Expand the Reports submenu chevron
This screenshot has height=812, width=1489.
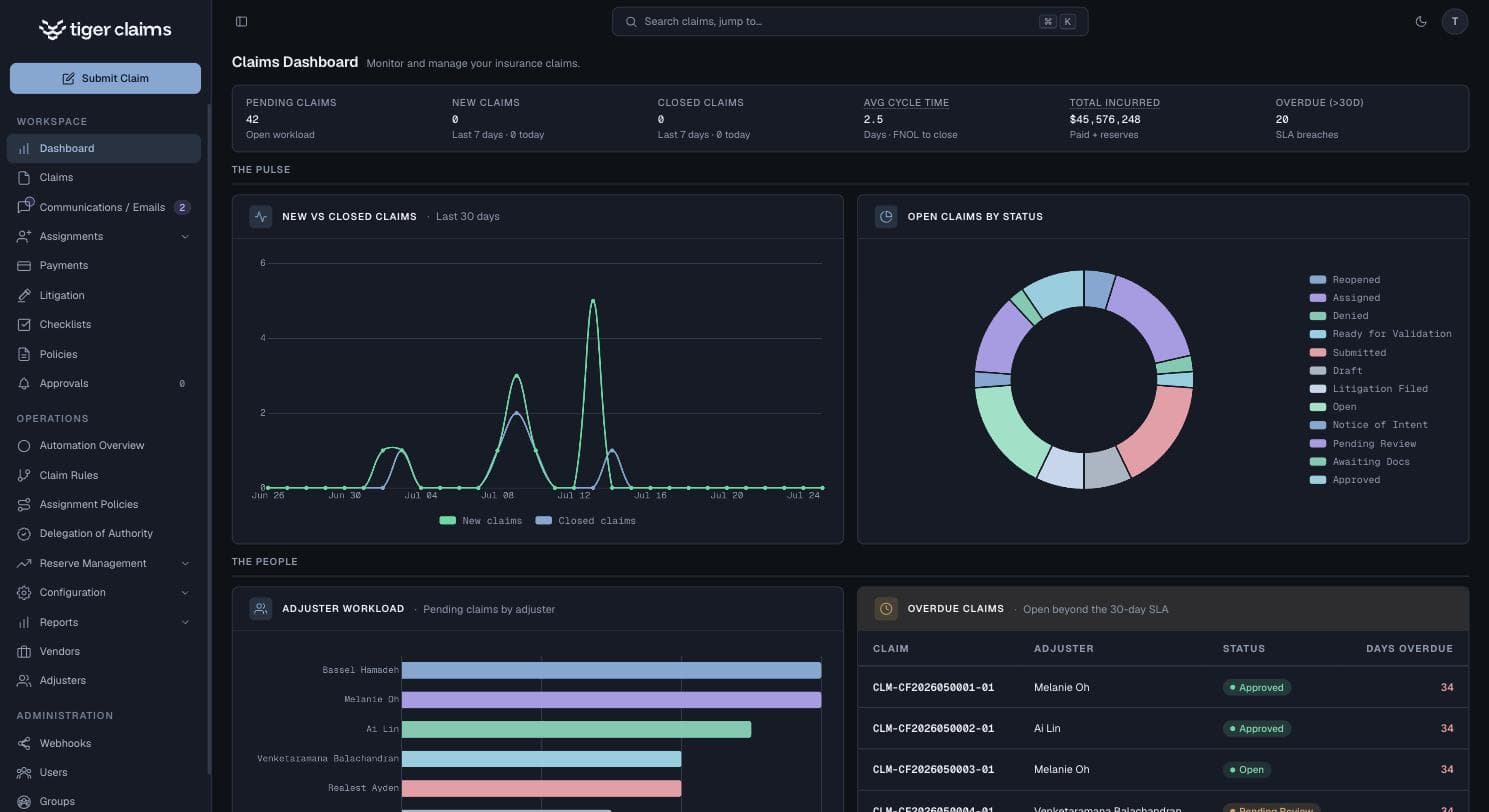tap(185, 622)
